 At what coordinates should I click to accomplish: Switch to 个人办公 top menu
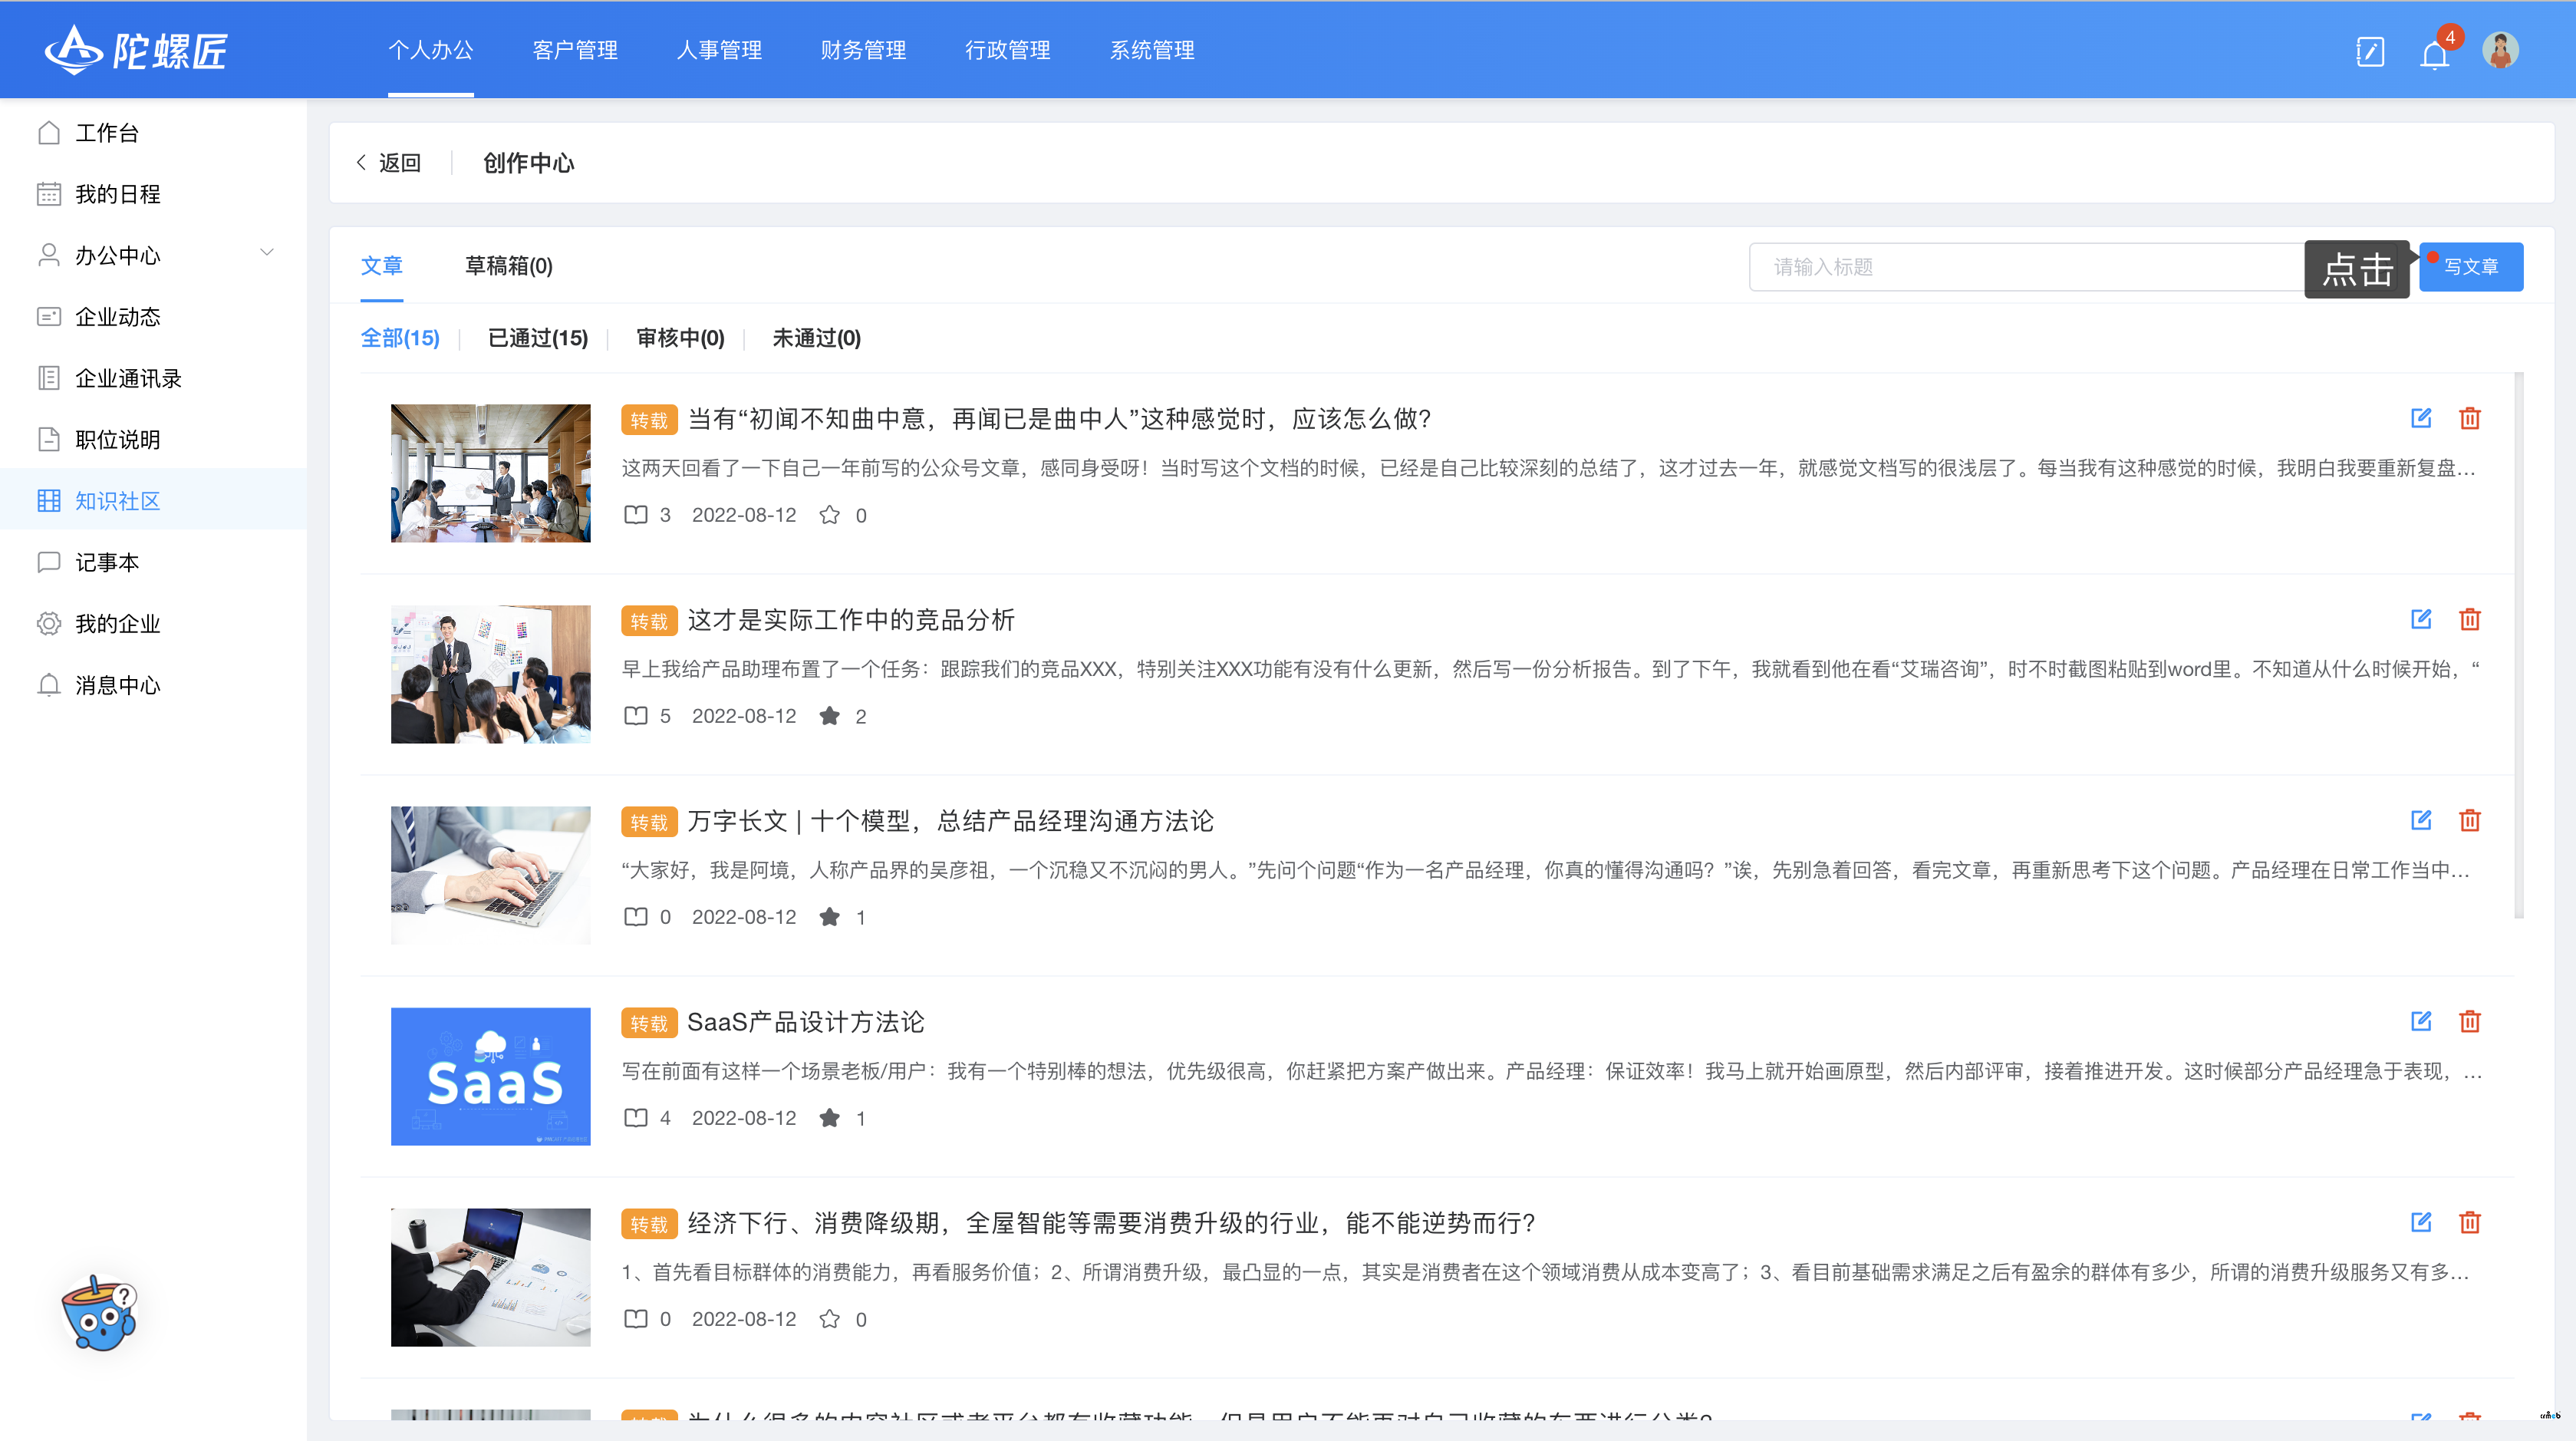[431, 50]
